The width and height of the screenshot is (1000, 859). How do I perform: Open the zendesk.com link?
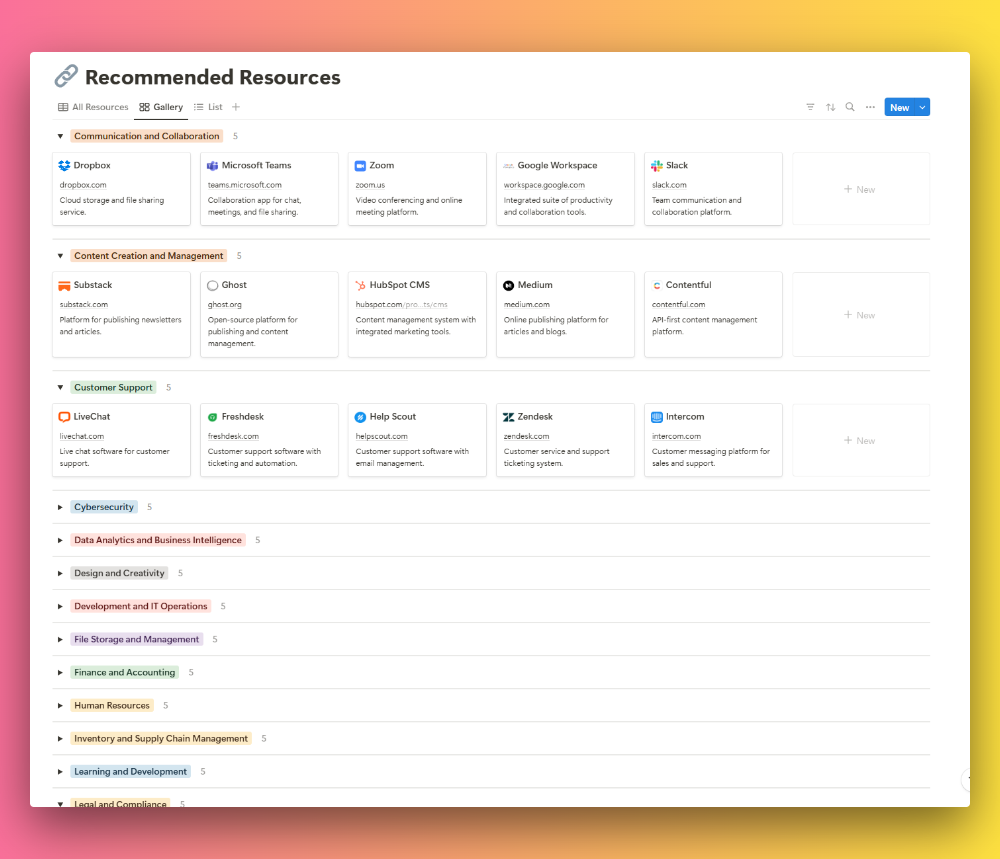(x=526, y=436)
